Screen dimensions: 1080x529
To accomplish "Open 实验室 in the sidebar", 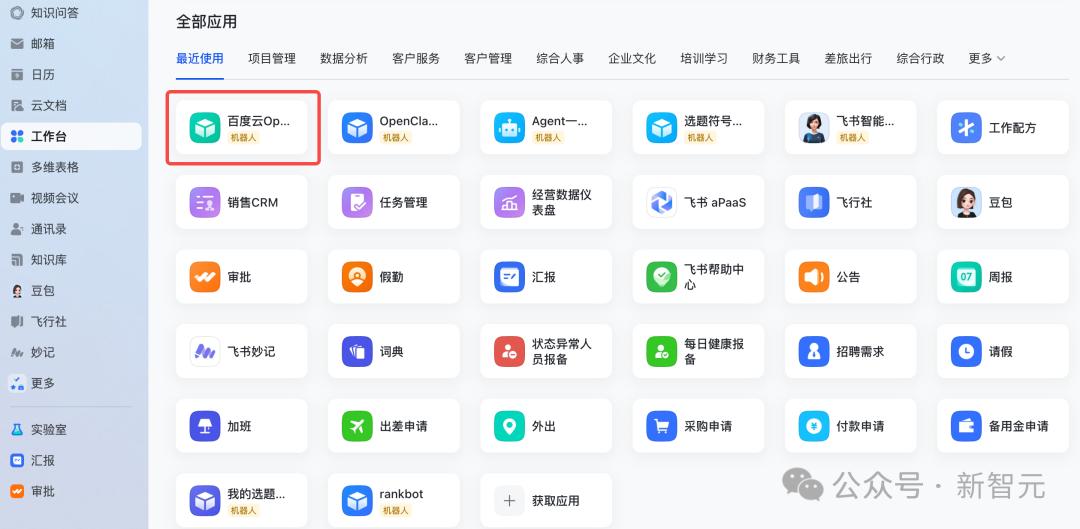I will pos(72,430).
